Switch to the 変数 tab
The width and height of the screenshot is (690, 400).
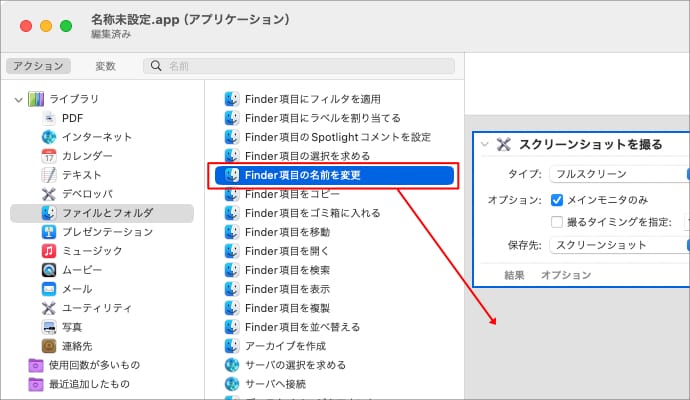tap(105, 66)
